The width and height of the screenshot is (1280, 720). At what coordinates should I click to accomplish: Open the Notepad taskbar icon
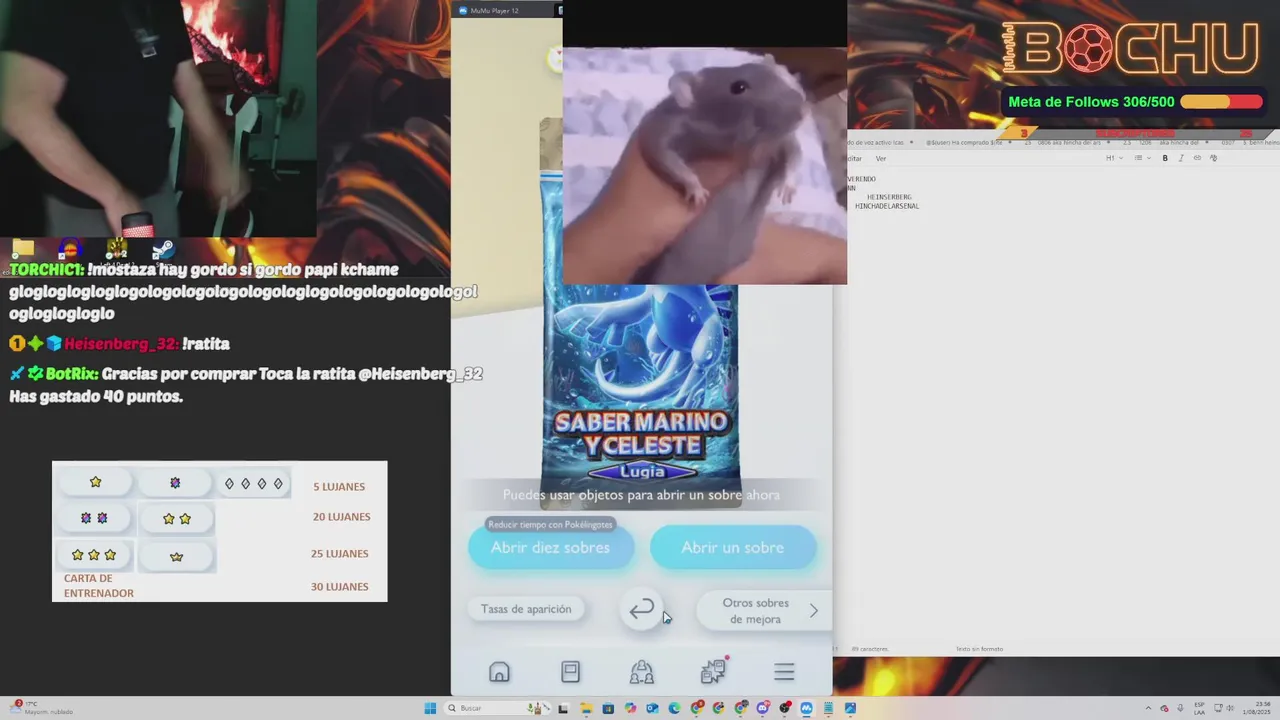pyautogui.click(x=828, y=708)
